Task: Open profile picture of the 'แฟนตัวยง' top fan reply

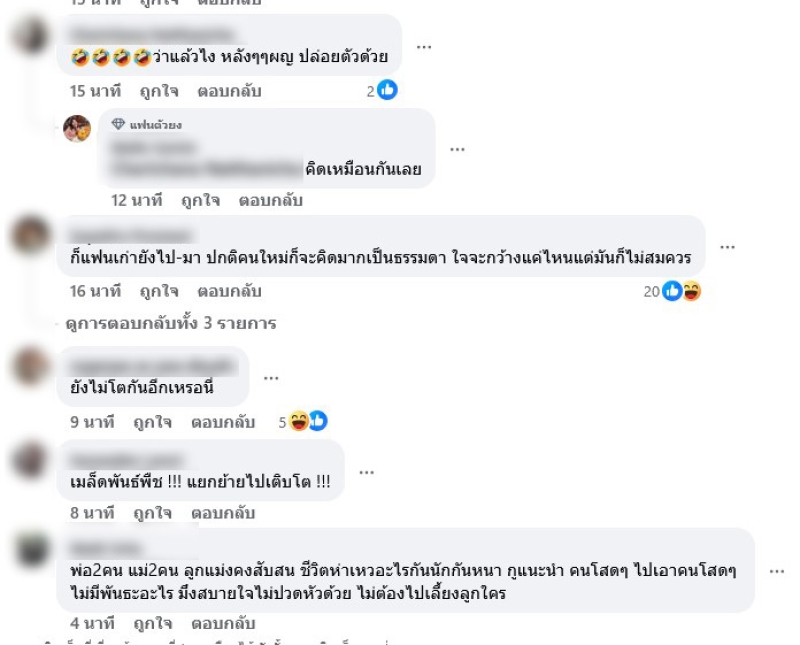Action: pyautogui.click(x=77, y=129)
